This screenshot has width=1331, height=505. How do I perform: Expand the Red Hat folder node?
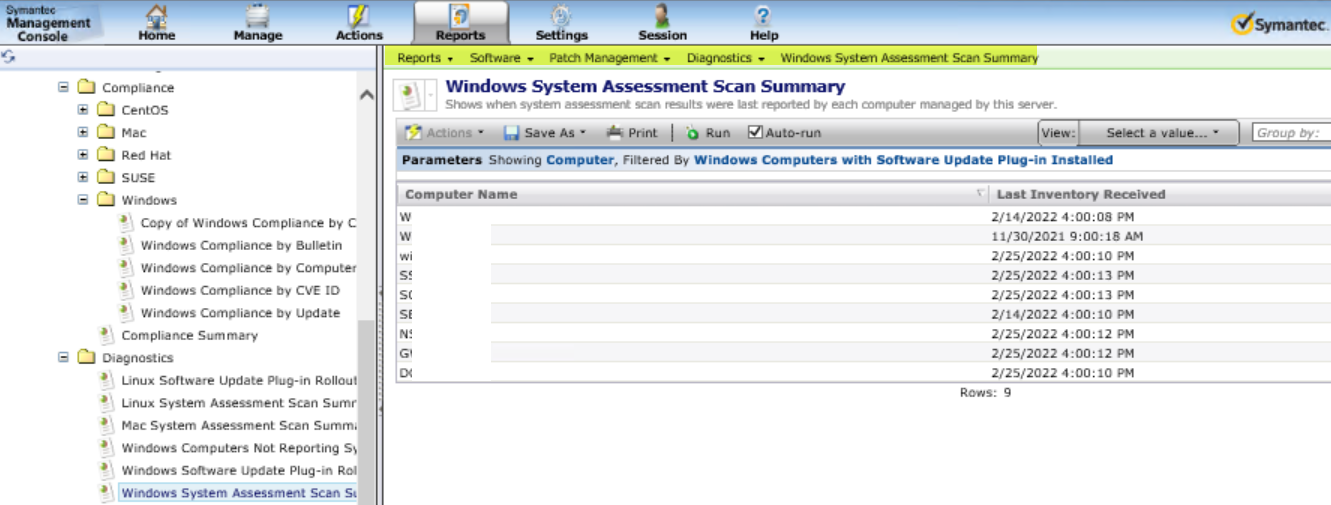coord(83,155)
